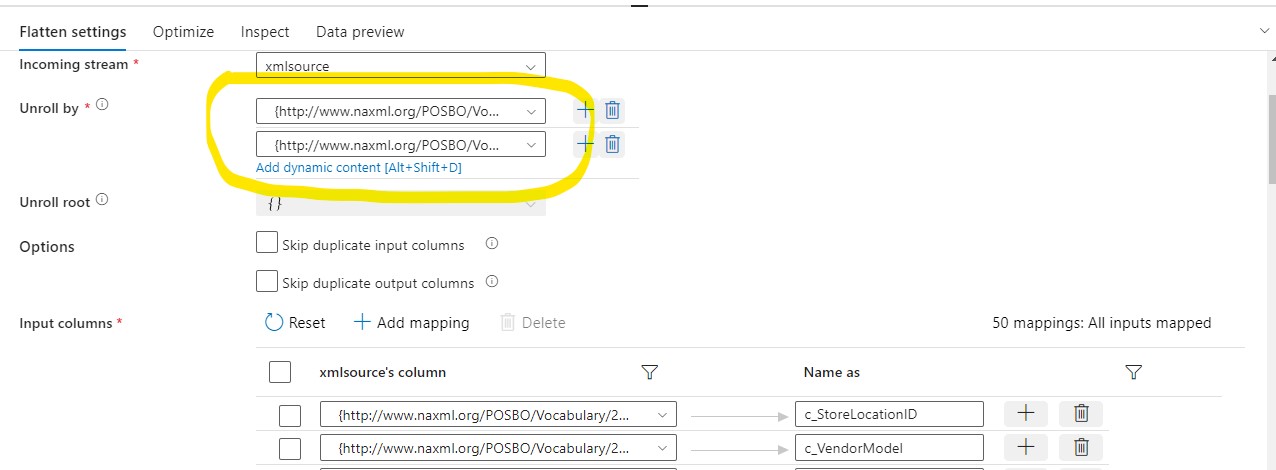Filter the xmlsource's column list

(x=649, y=372)
